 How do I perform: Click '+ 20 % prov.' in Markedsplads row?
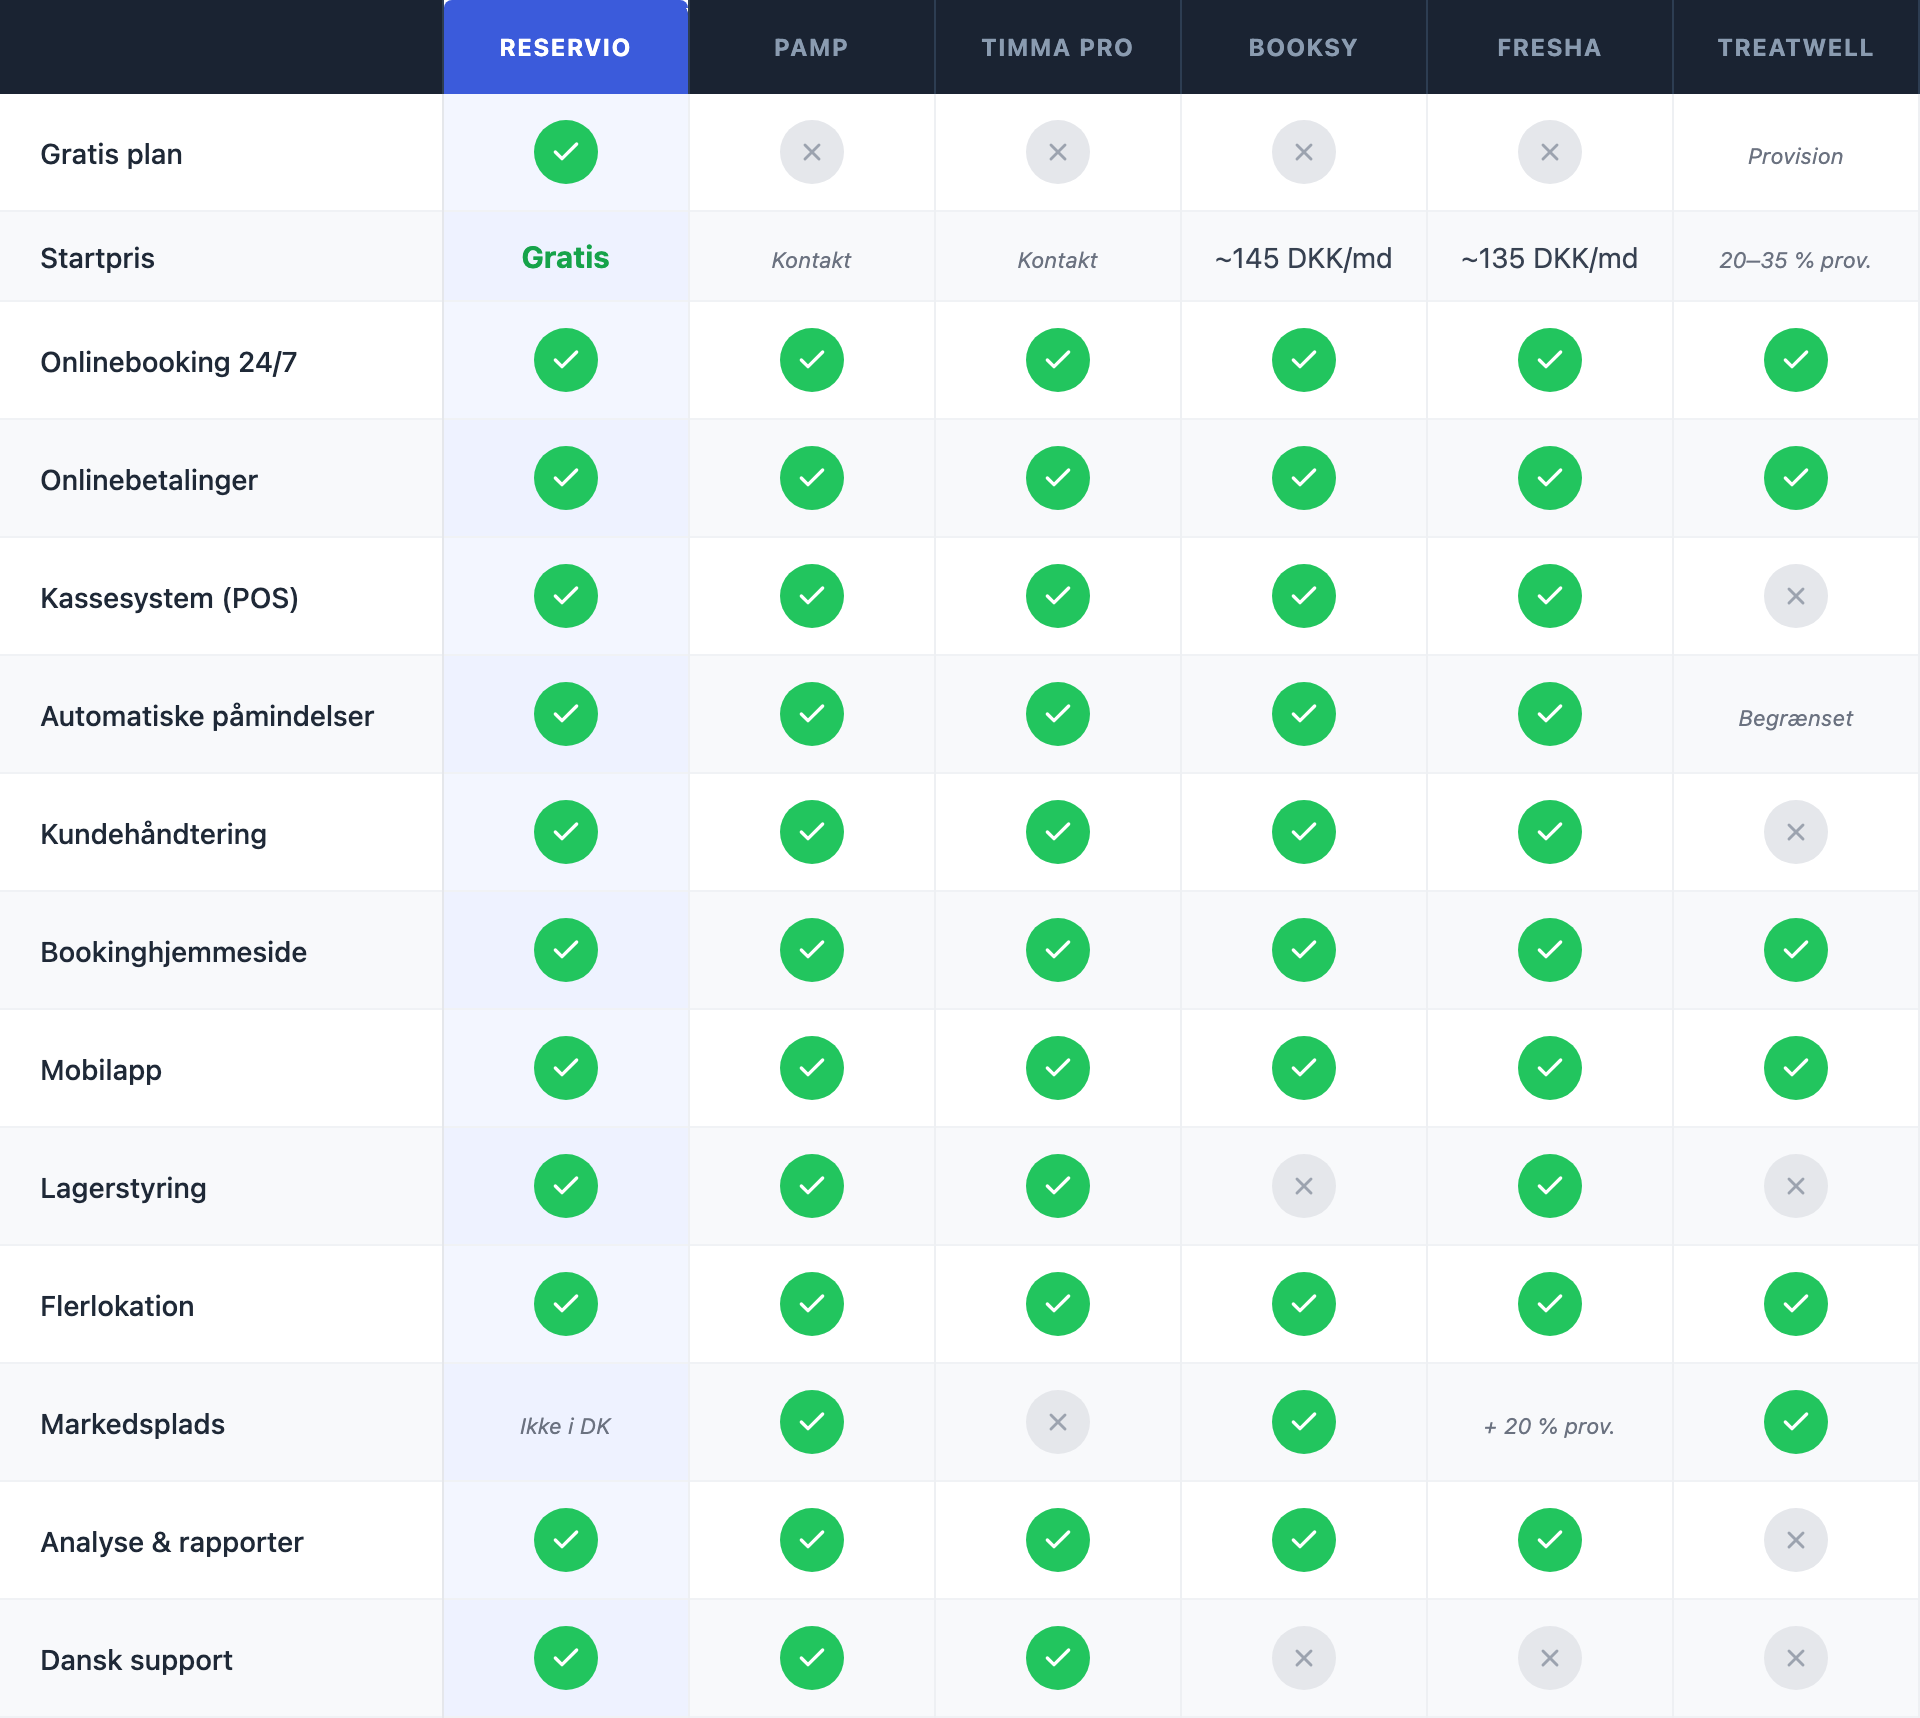coord(1549,1426)
